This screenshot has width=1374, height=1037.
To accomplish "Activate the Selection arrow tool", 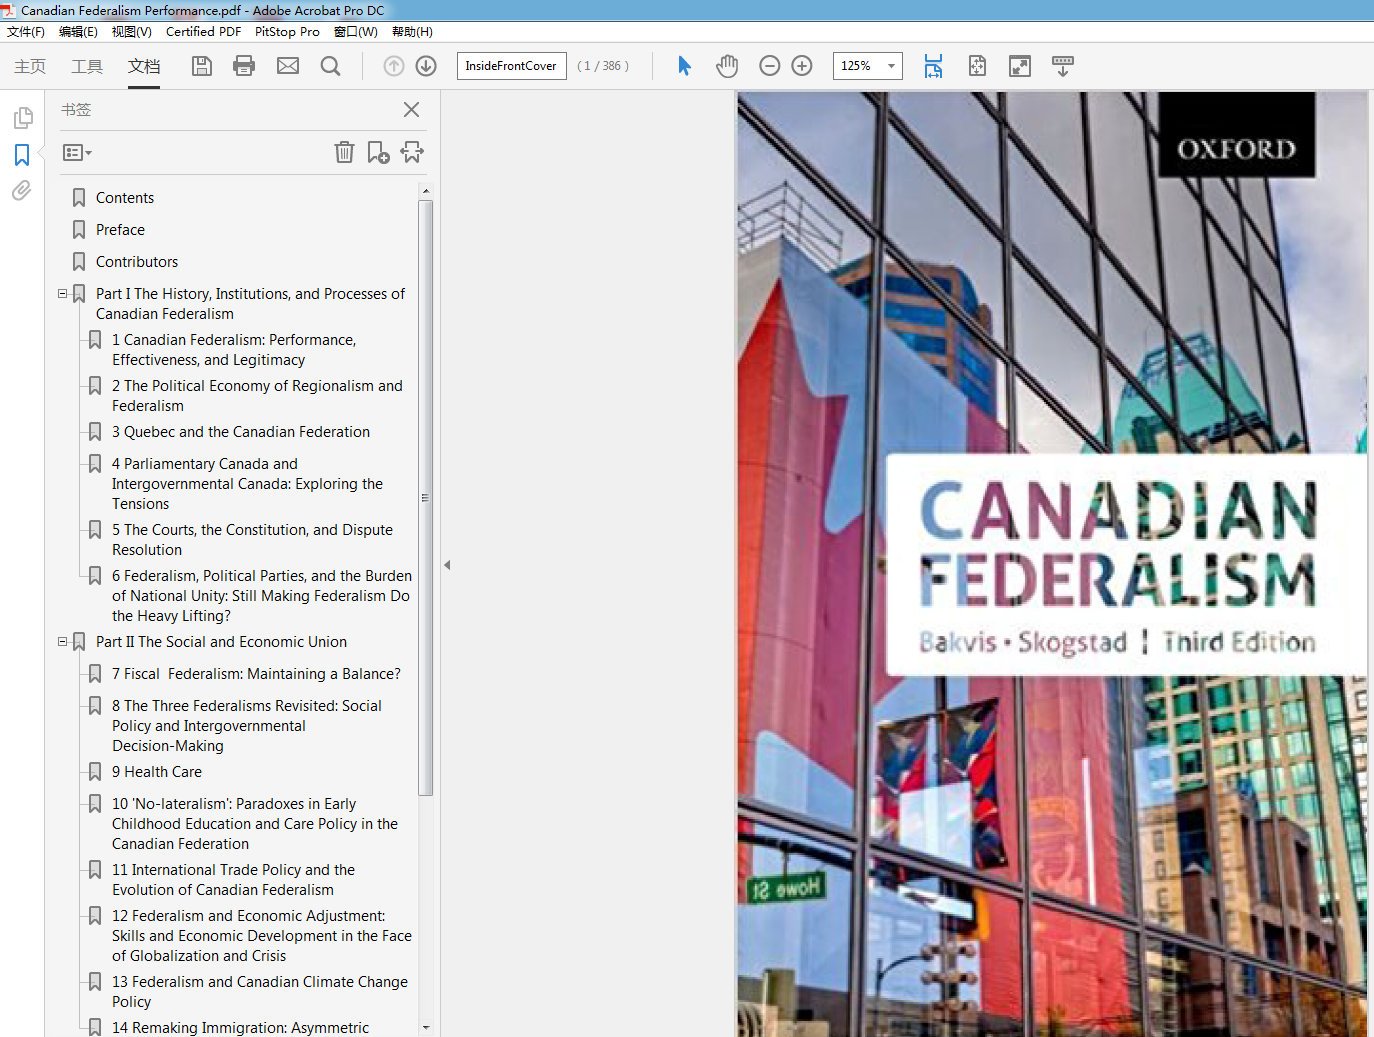I will point(684,66).
